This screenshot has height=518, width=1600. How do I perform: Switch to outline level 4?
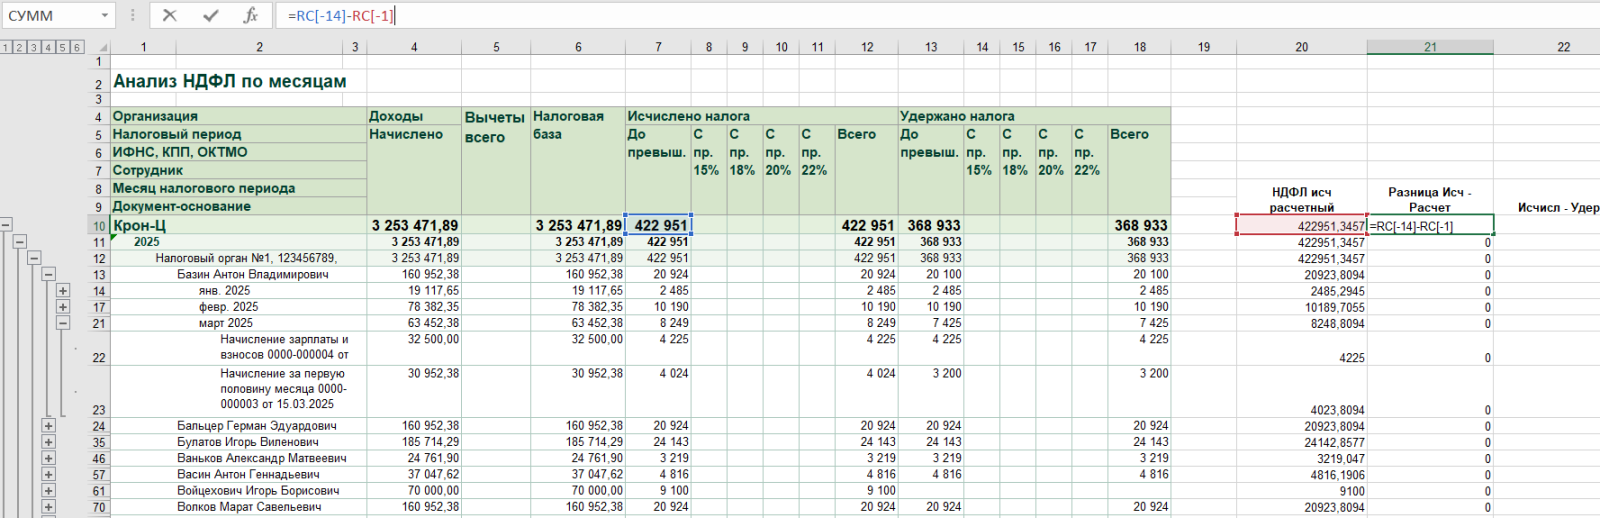pyautogui.click(x=48, y=47)
